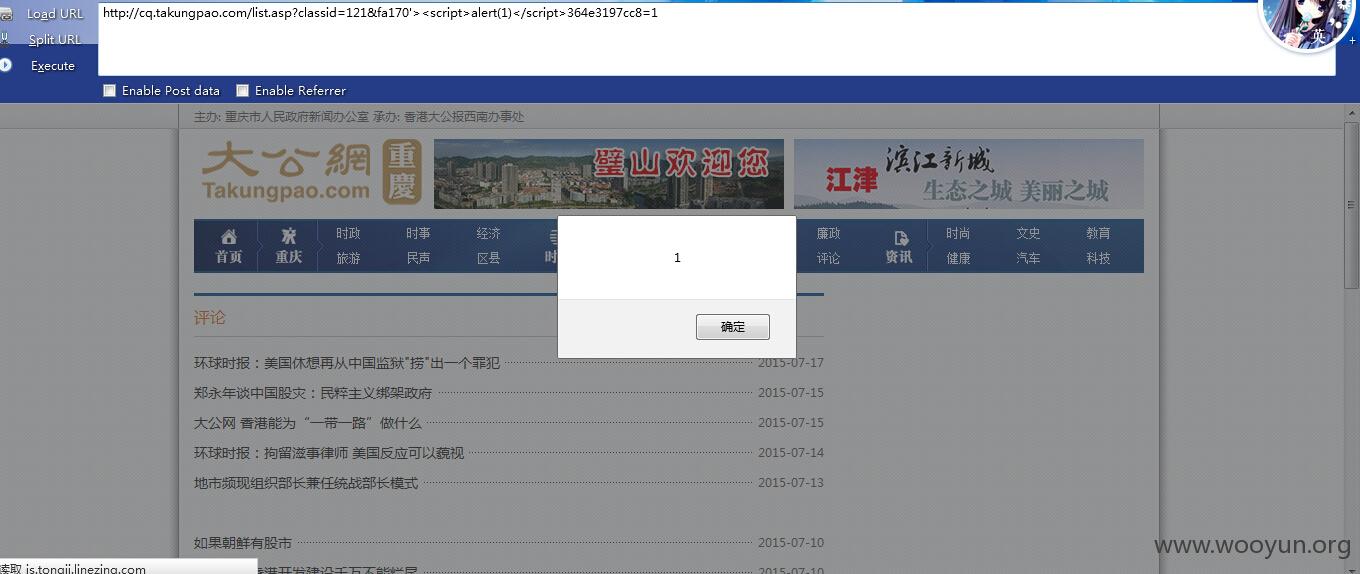Screen dimensions: 1360x574
Task: Click the Split URL label
Action: tap(55, 40)
